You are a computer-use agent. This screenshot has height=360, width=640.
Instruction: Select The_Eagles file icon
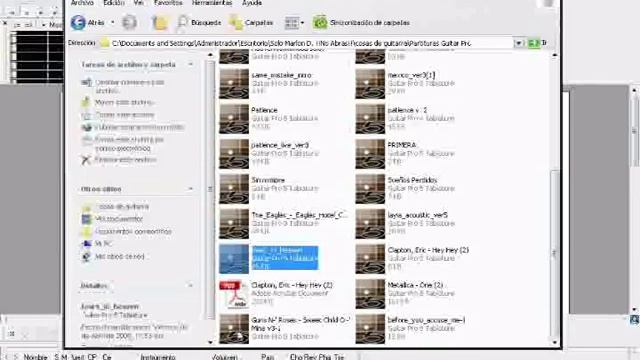[x=234, y=224]
